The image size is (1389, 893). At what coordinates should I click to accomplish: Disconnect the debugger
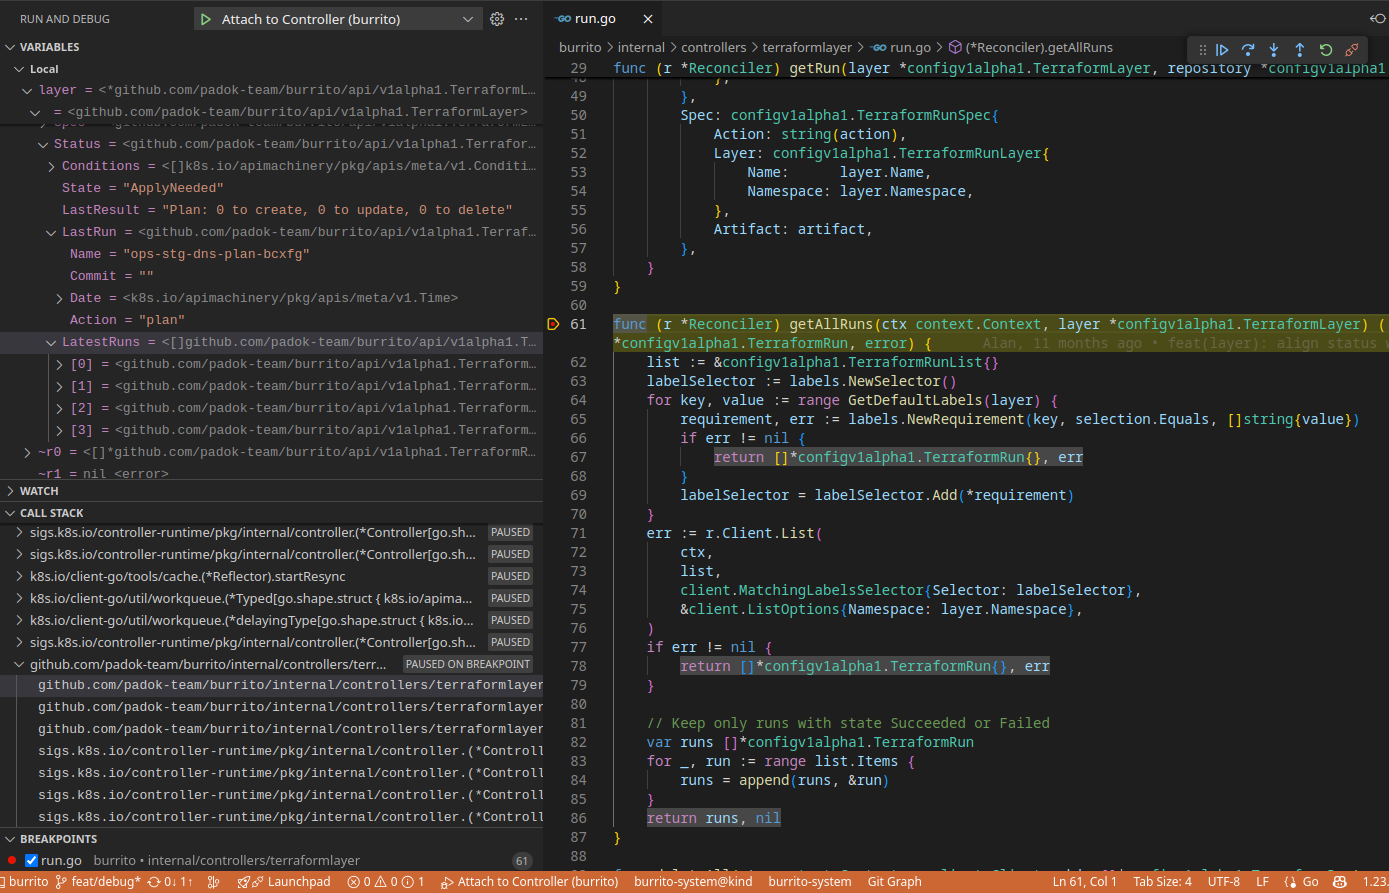(1351, 49)
